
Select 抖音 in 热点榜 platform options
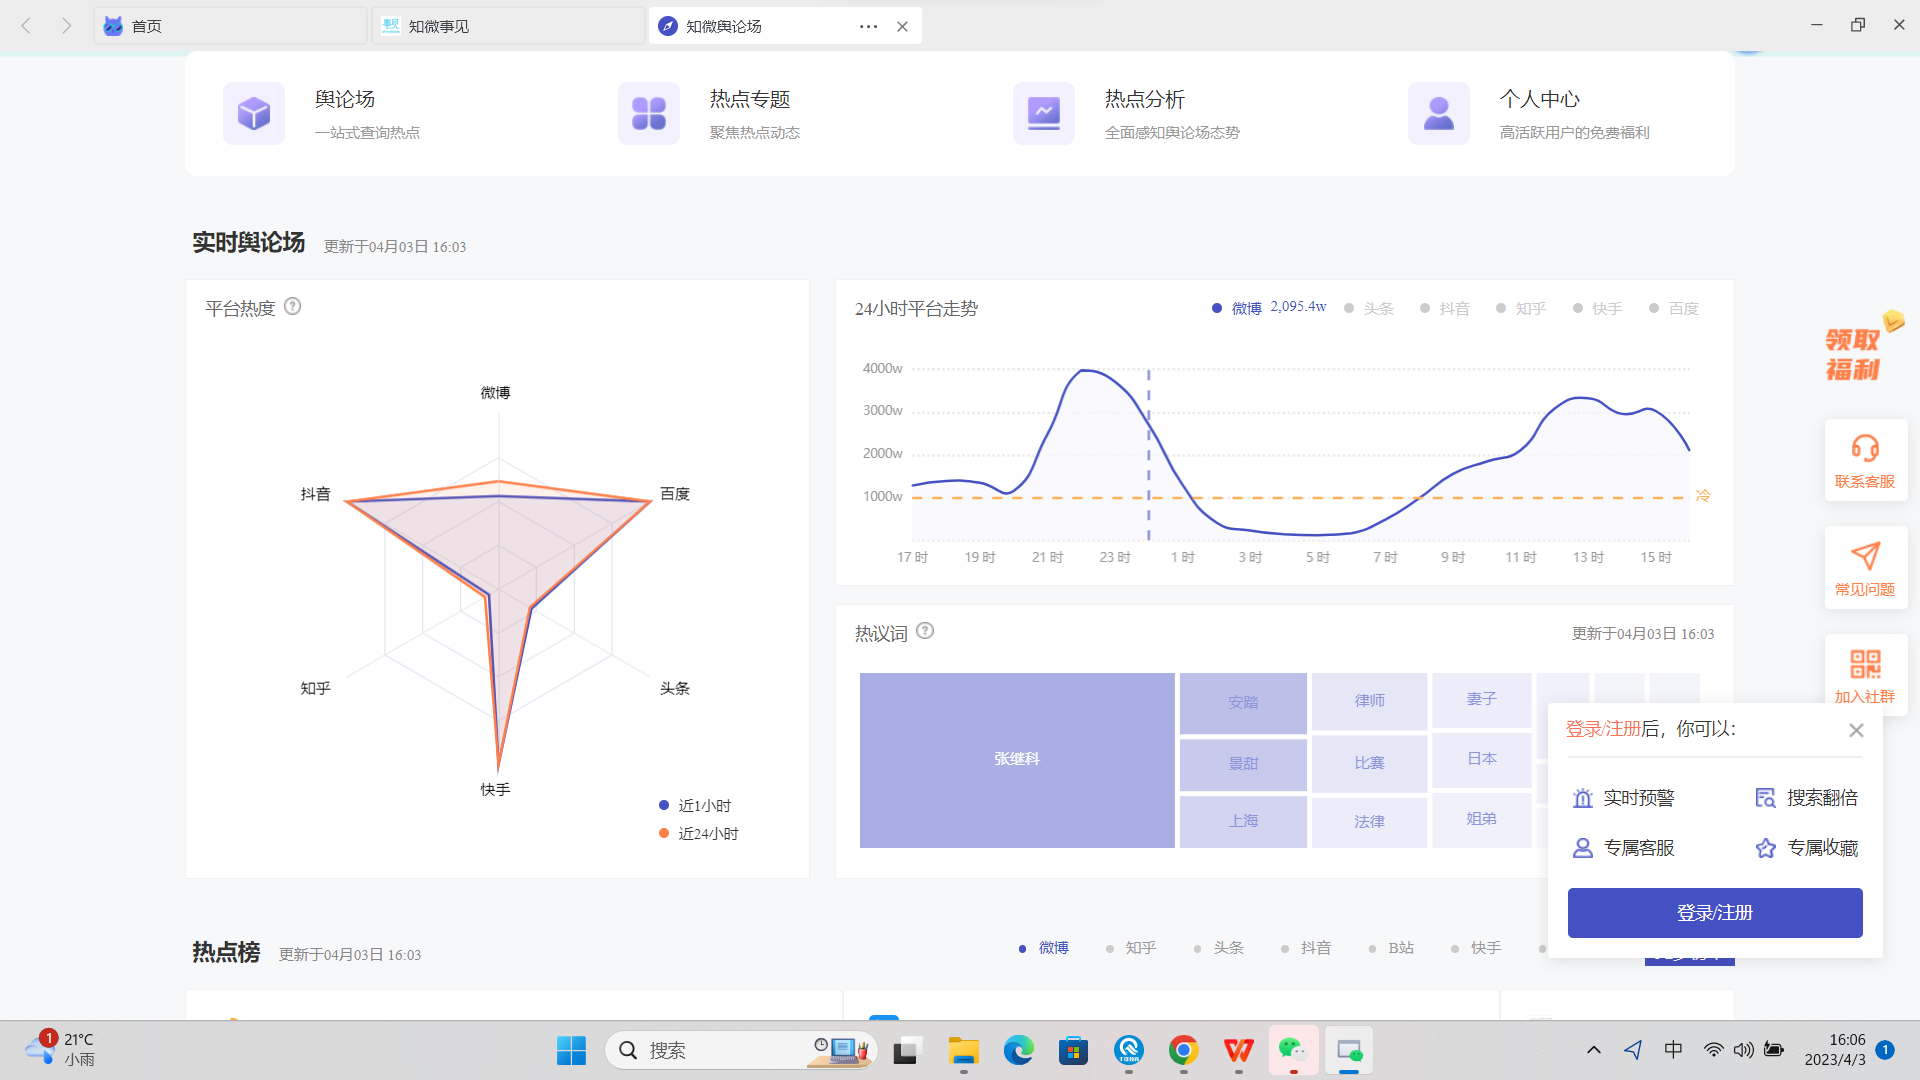1305,948
